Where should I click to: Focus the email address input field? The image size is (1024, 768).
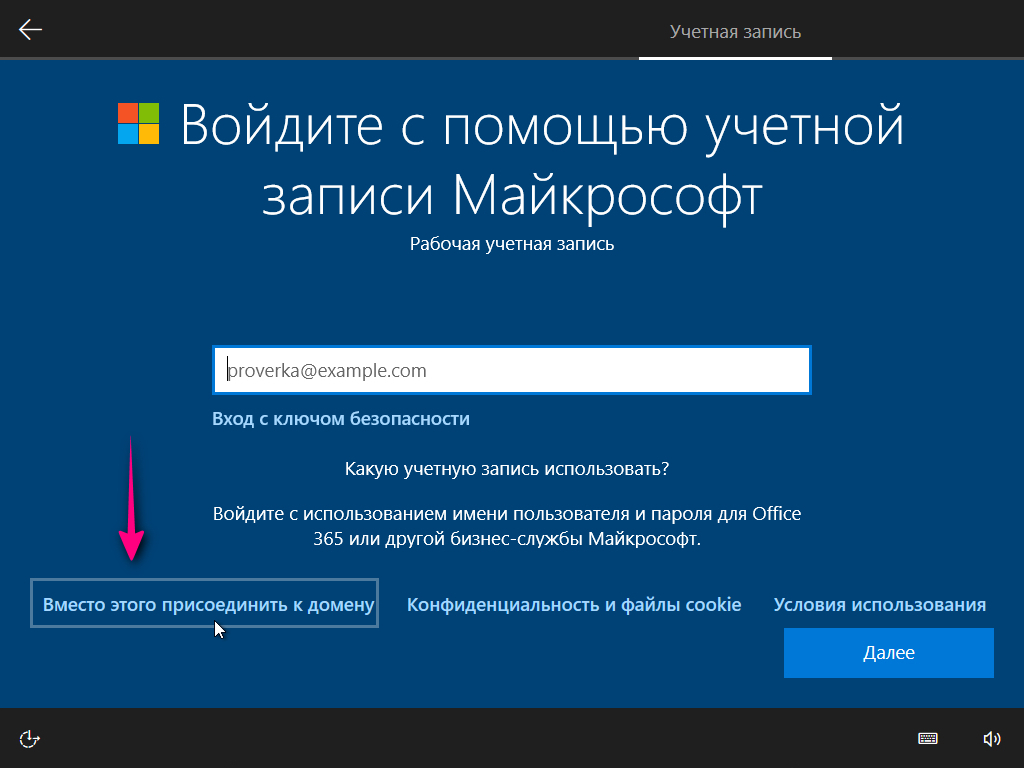coord(511,371)
